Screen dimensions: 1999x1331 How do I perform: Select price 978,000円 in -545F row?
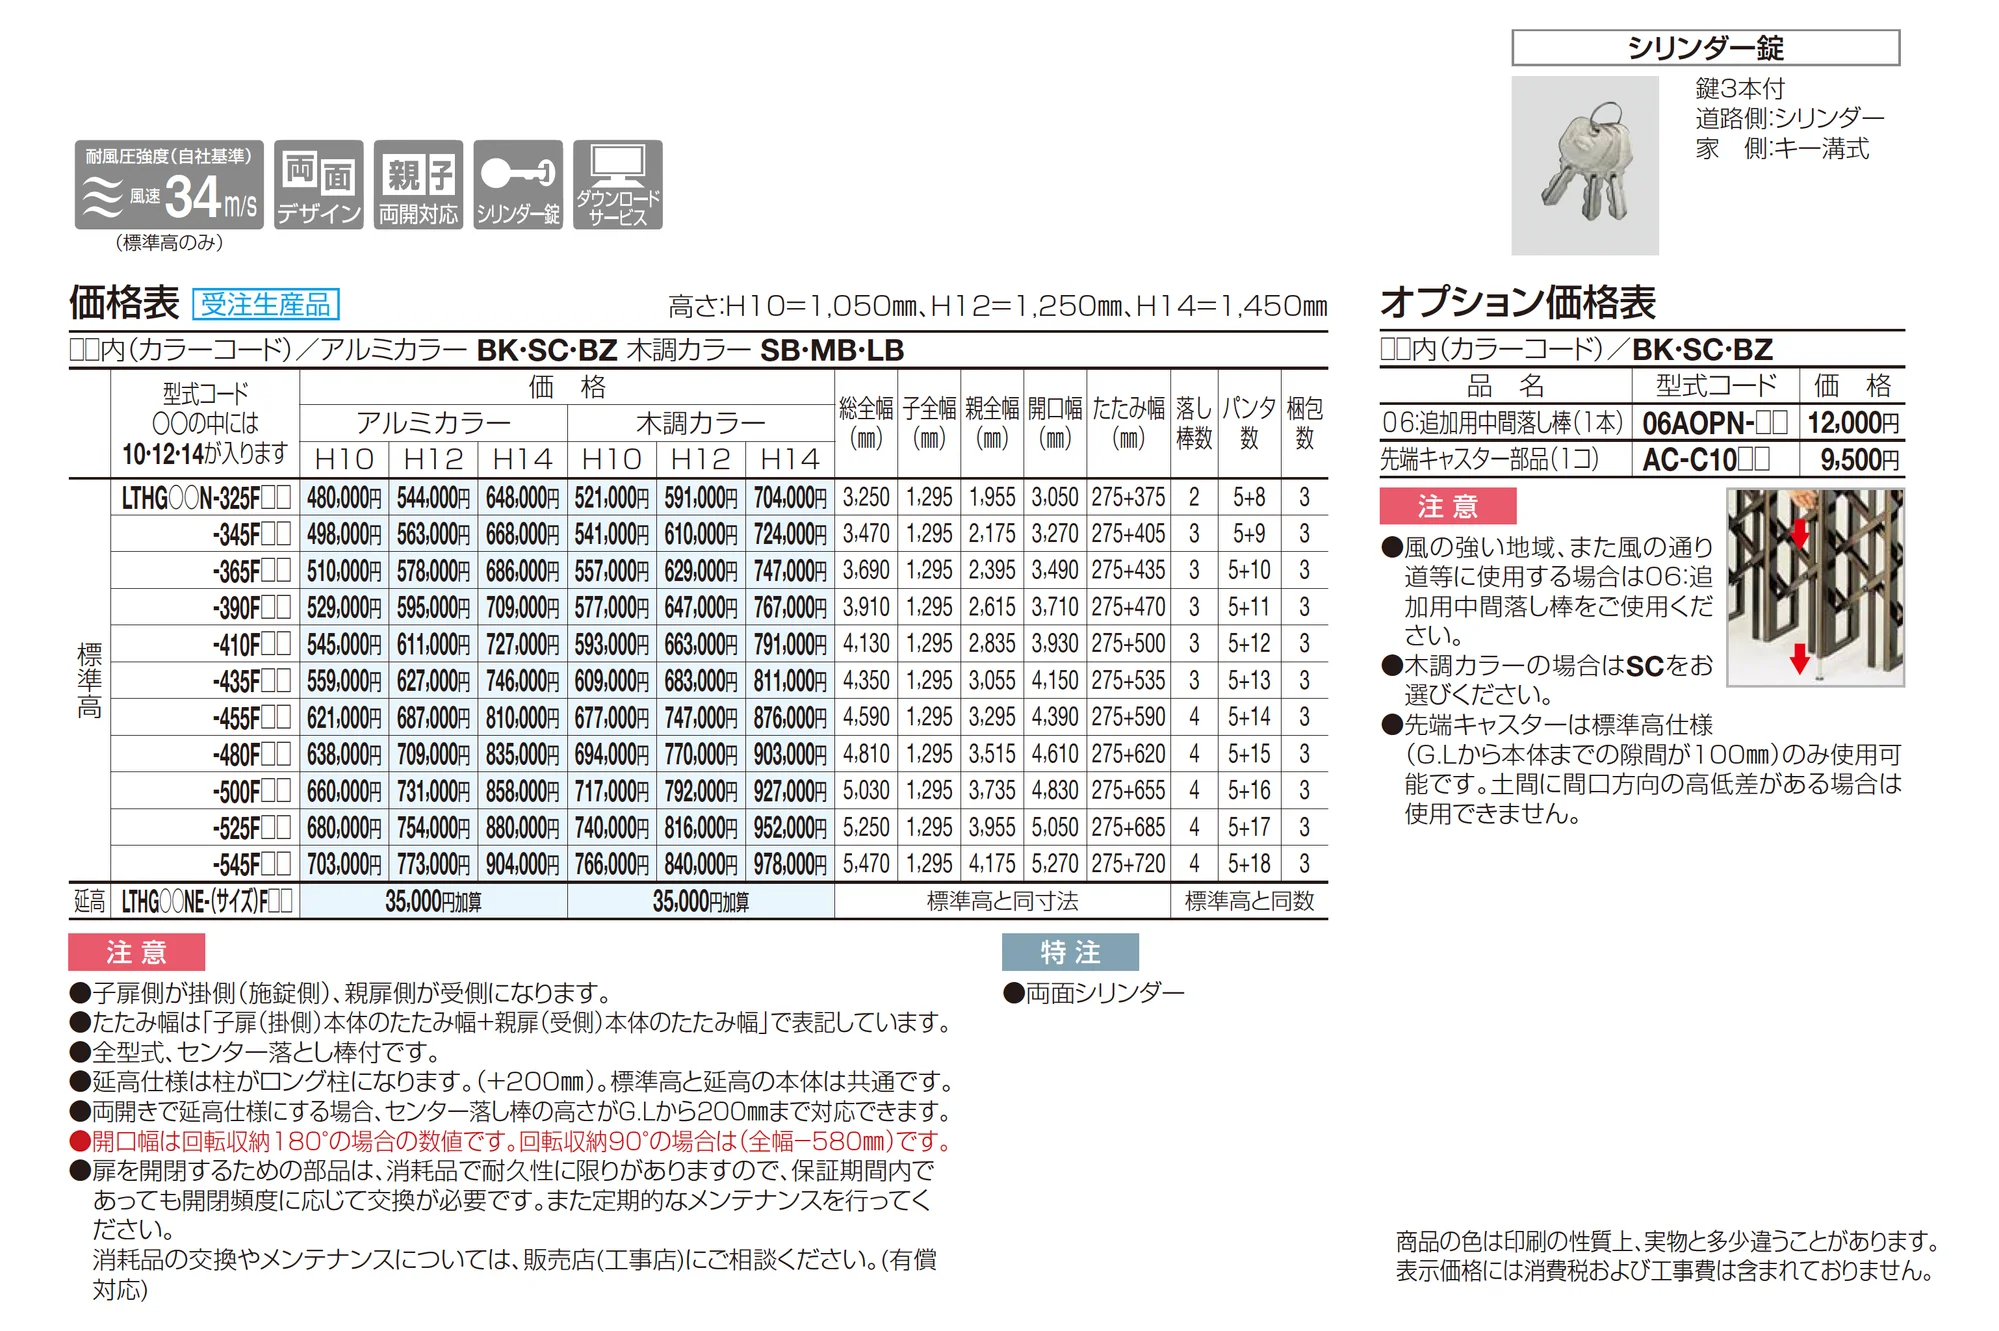(x=790, y=864)
